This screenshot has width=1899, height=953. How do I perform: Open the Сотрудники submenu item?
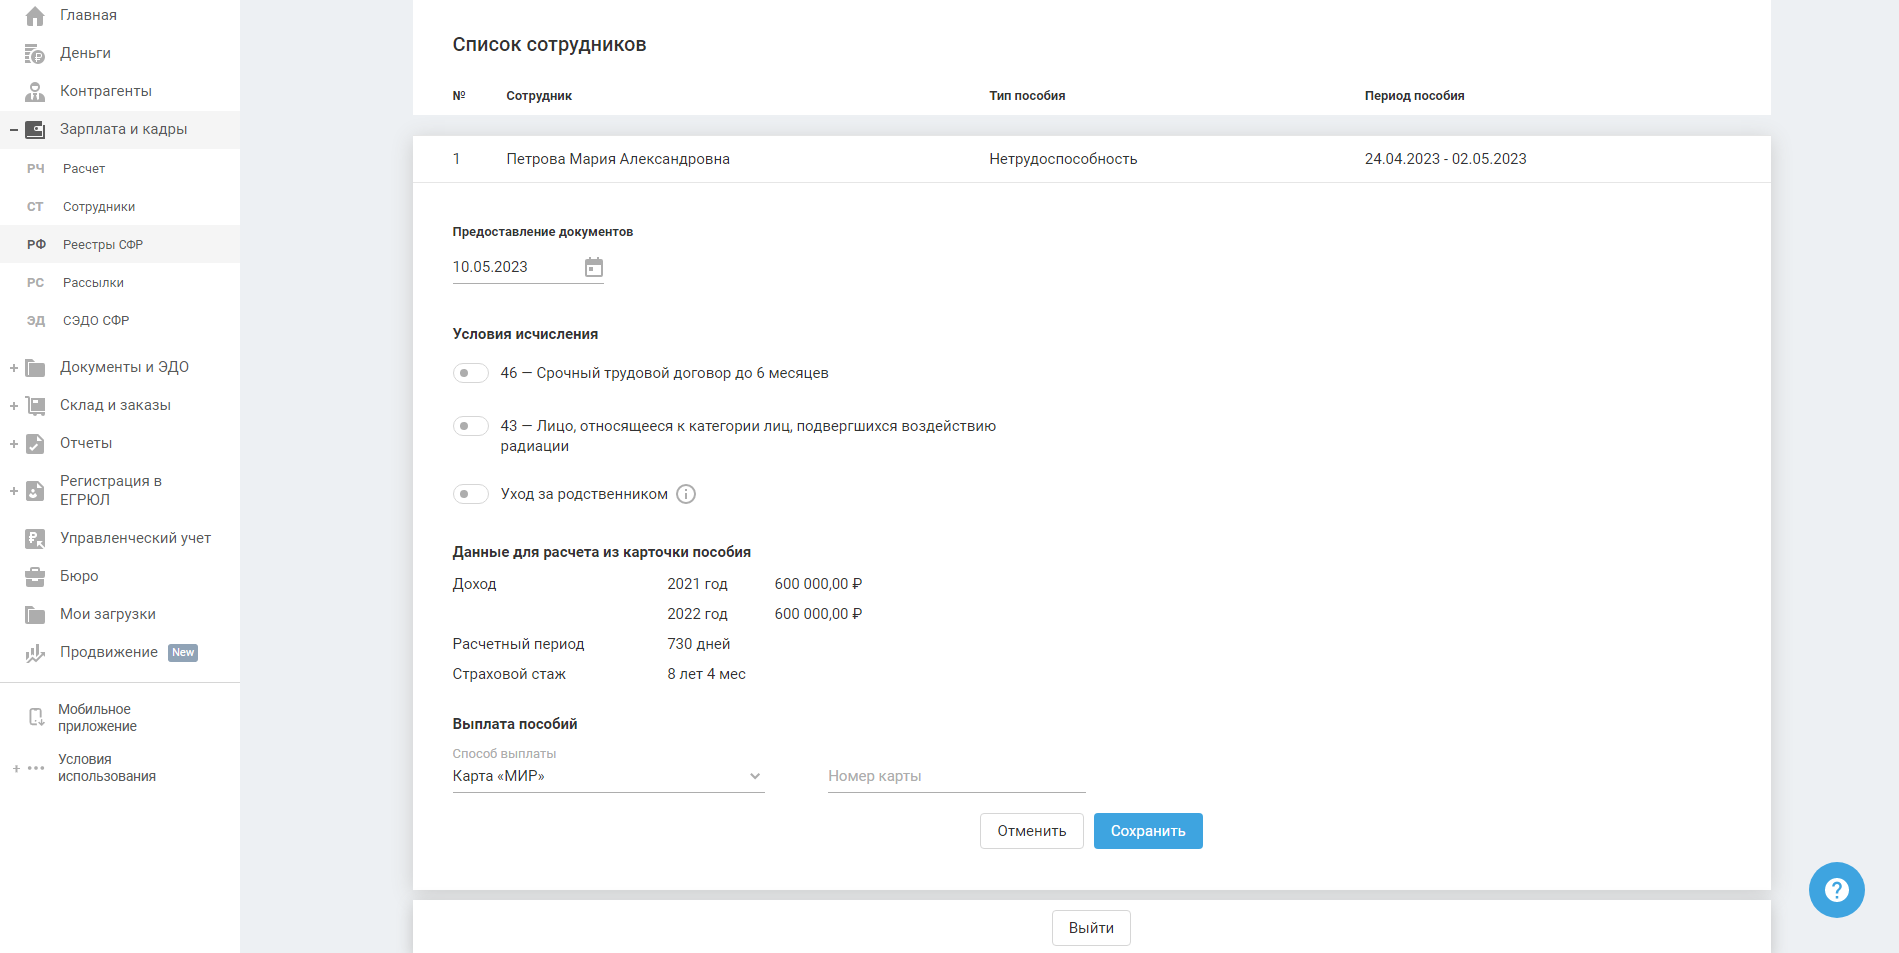click(x=99, y=207)
